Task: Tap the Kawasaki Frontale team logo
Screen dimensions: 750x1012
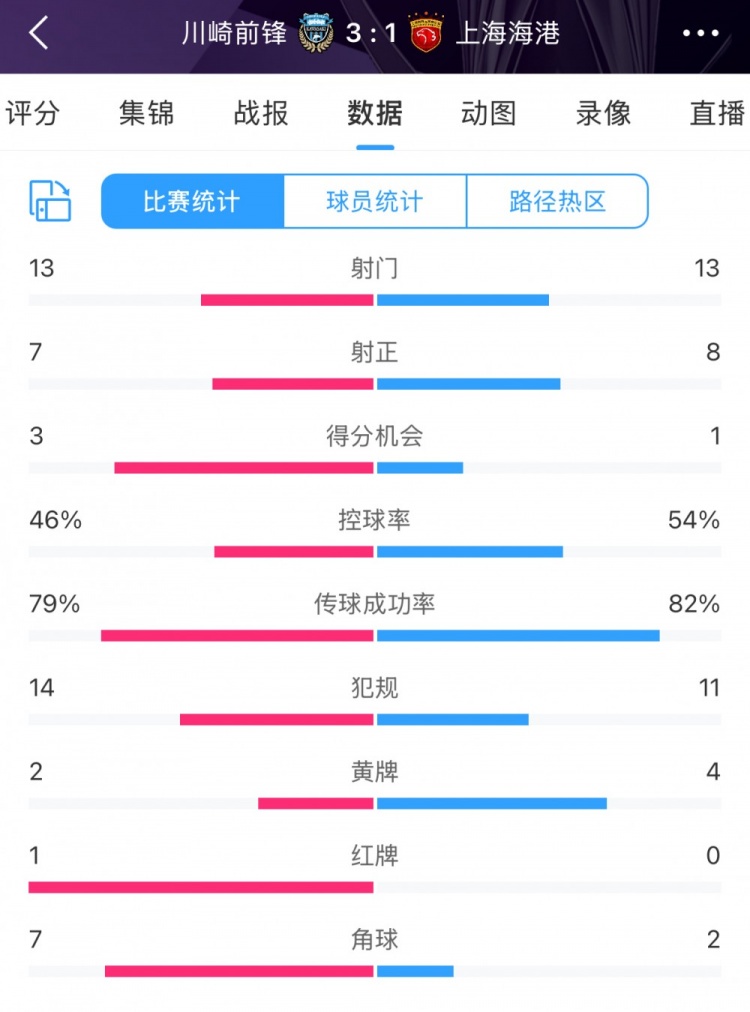Action: tap(316, 34)
